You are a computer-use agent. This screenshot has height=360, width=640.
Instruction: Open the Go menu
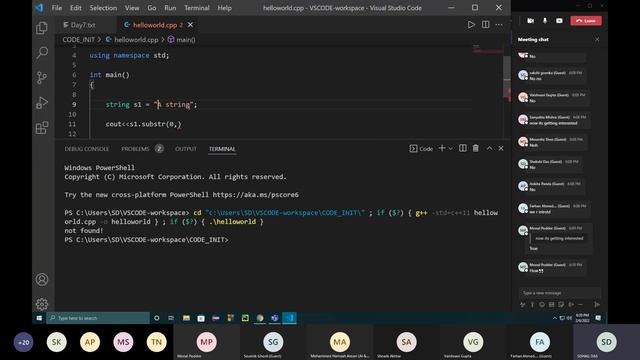click(152, 8)
